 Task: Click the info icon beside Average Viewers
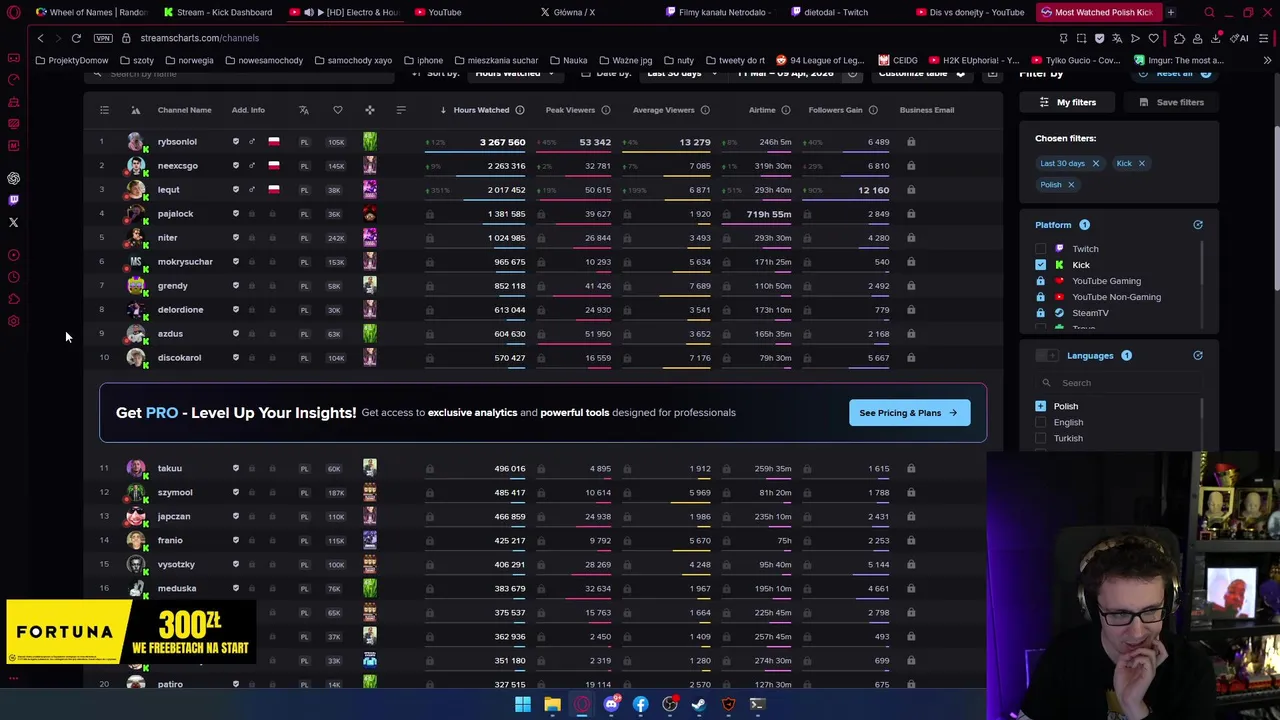pyautogui.click(x=705, y=110)
